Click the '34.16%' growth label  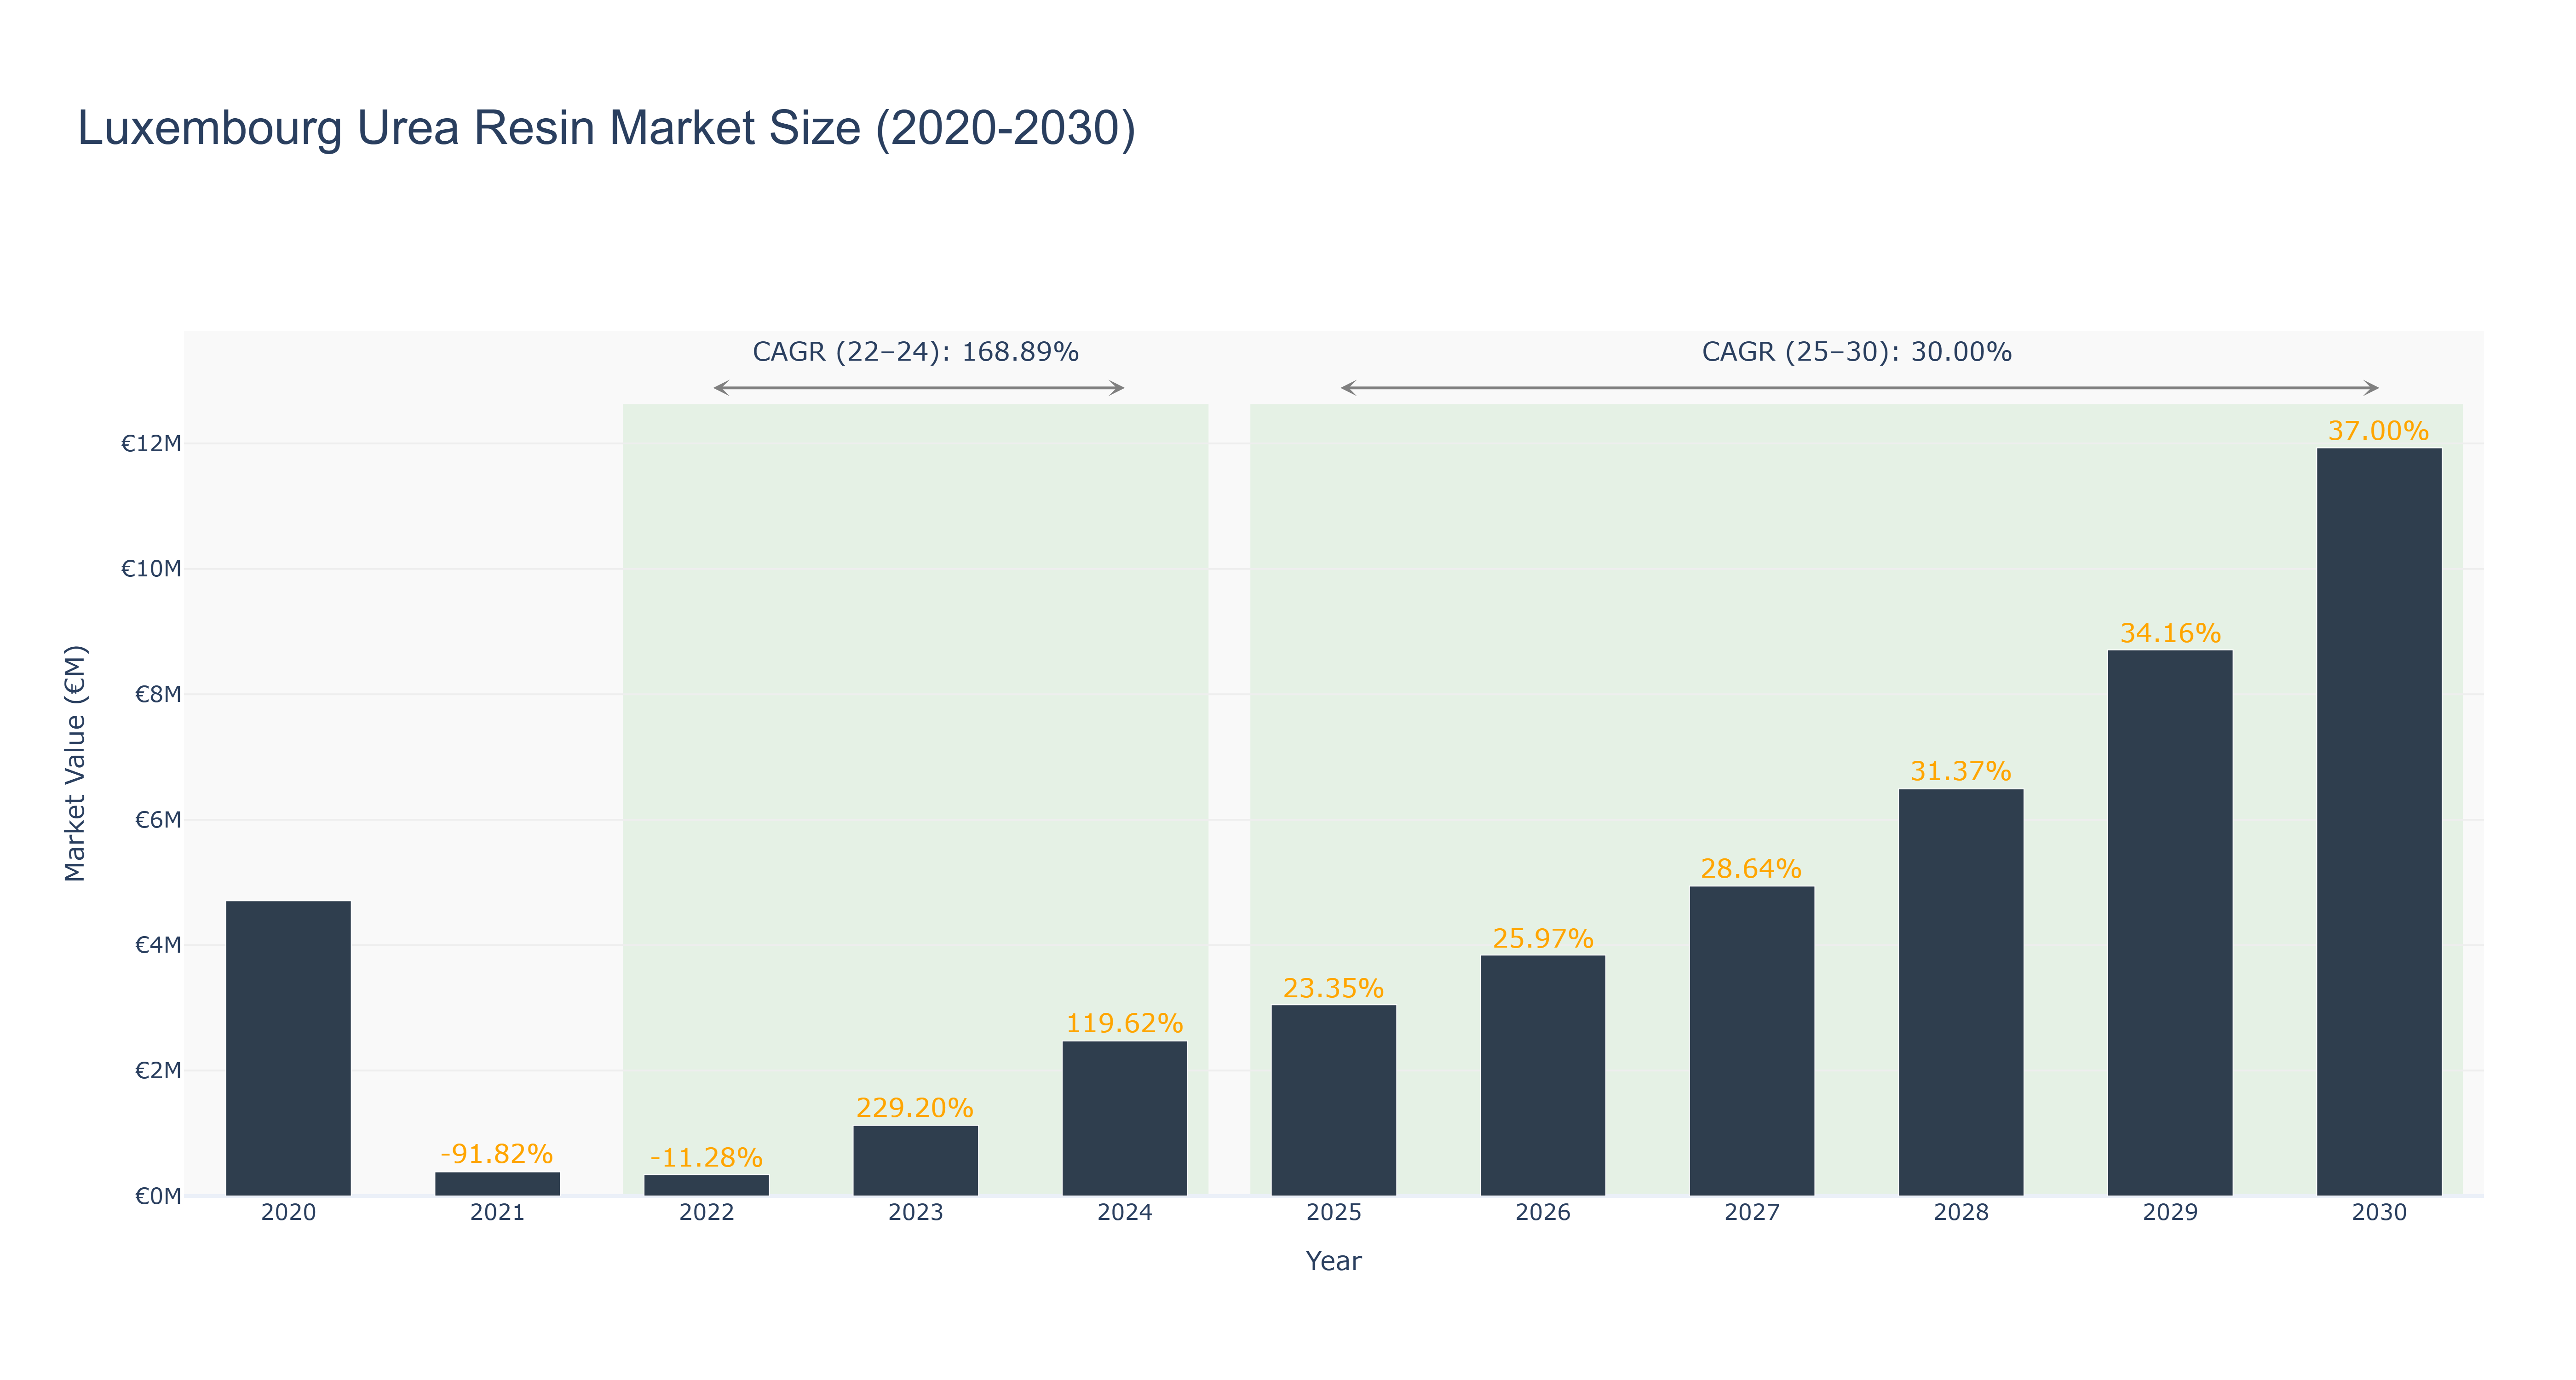[x=2169, y=633]
